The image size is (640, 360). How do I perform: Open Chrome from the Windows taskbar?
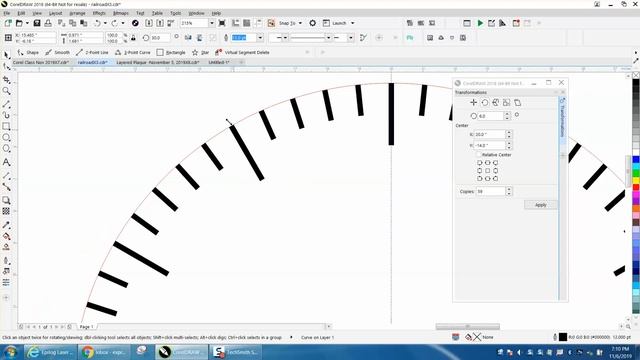[x=104, y=352]
